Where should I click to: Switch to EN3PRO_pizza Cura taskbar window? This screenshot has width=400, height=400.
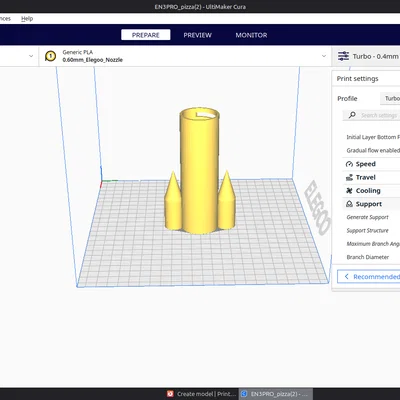click(x=276, y=394)
